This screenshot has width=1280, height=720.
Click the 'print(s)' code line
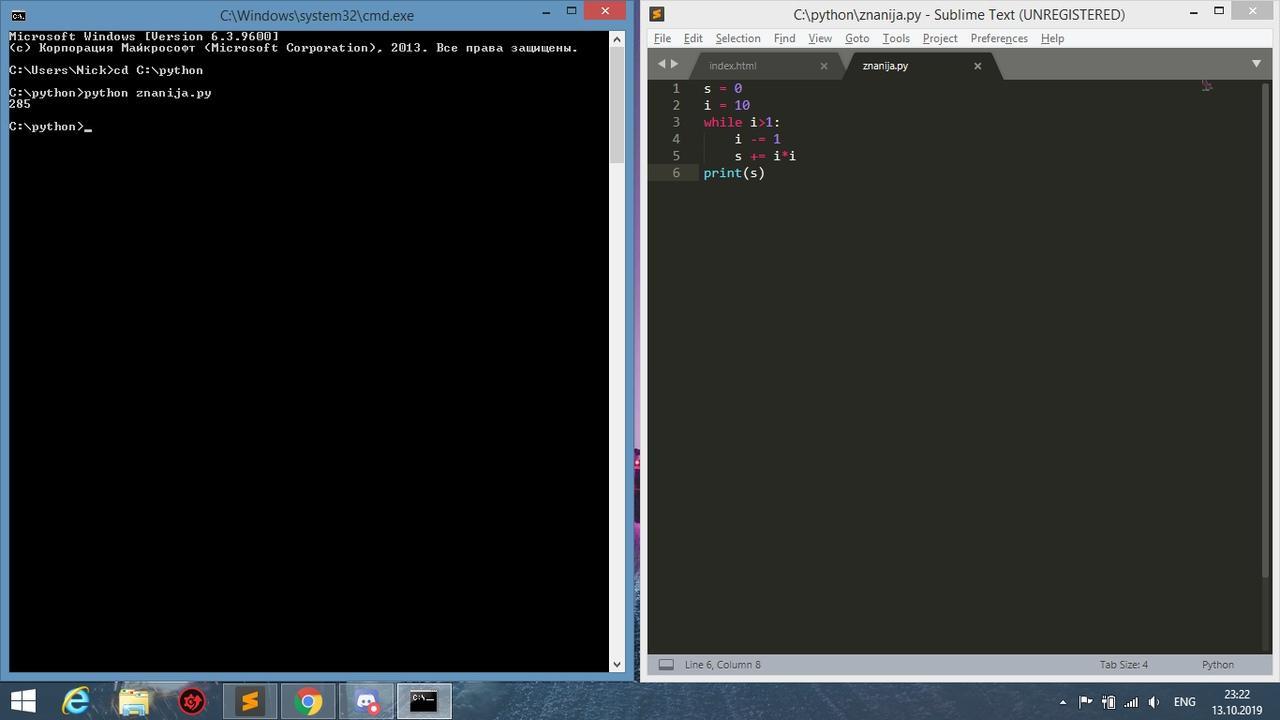pos(734,173)
